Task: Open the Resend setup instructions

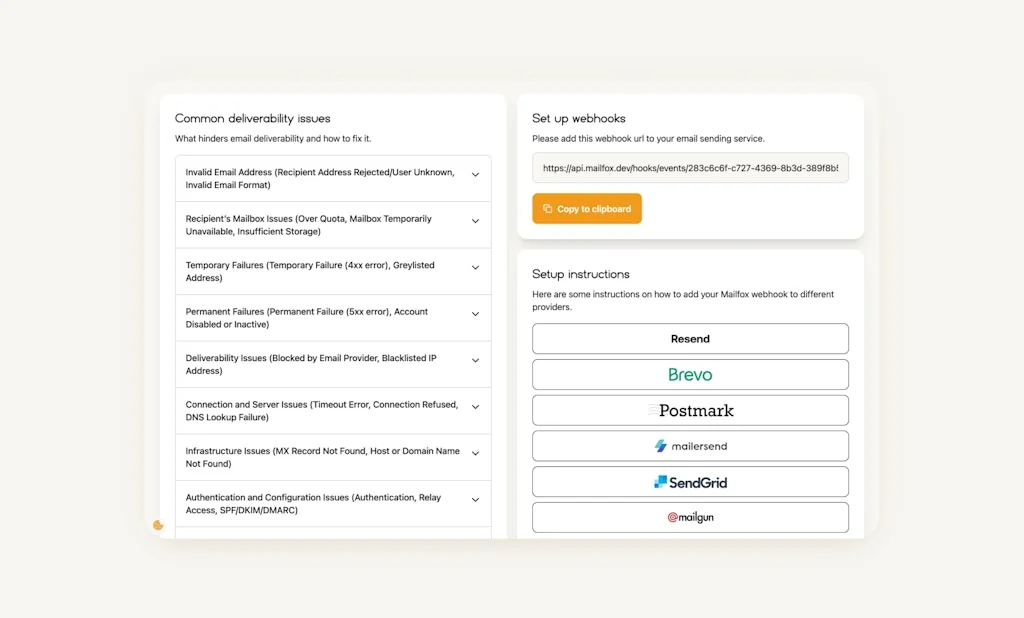Action: (x=689, y=338)
